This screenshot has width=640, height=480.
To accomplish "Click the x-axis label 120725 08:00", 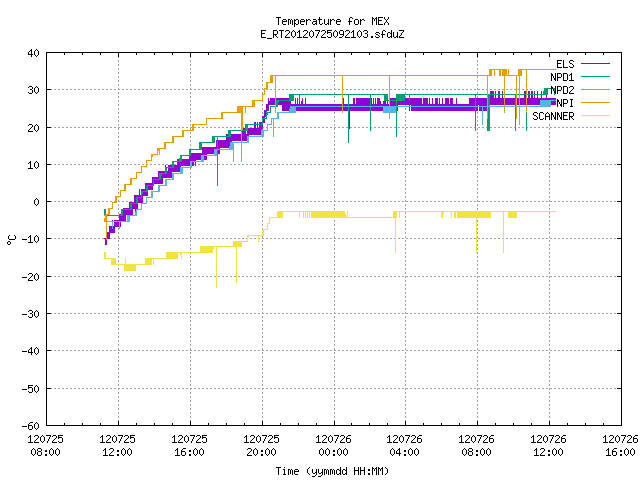I will coord(45,445).
